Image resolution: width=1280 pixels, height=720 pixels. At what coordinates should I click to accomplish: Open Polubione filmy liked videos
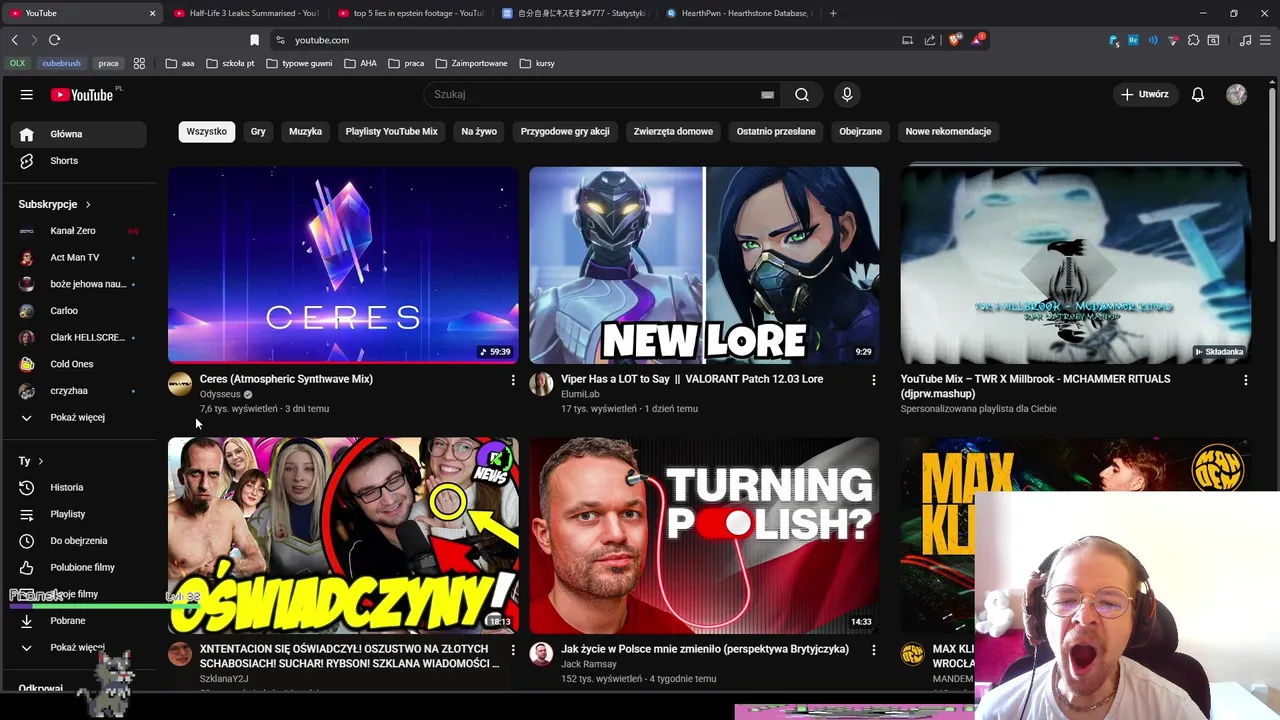[x=78, y=568]
